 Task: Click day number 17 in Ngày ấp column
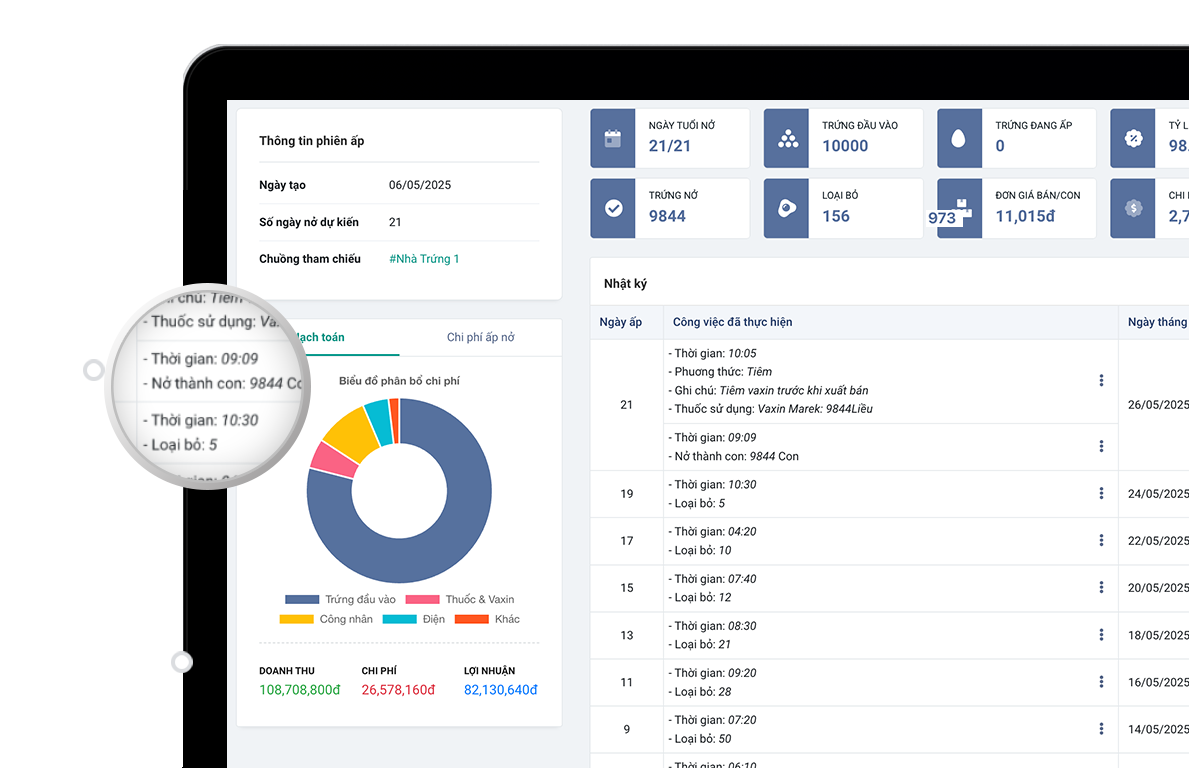point(626,541)
